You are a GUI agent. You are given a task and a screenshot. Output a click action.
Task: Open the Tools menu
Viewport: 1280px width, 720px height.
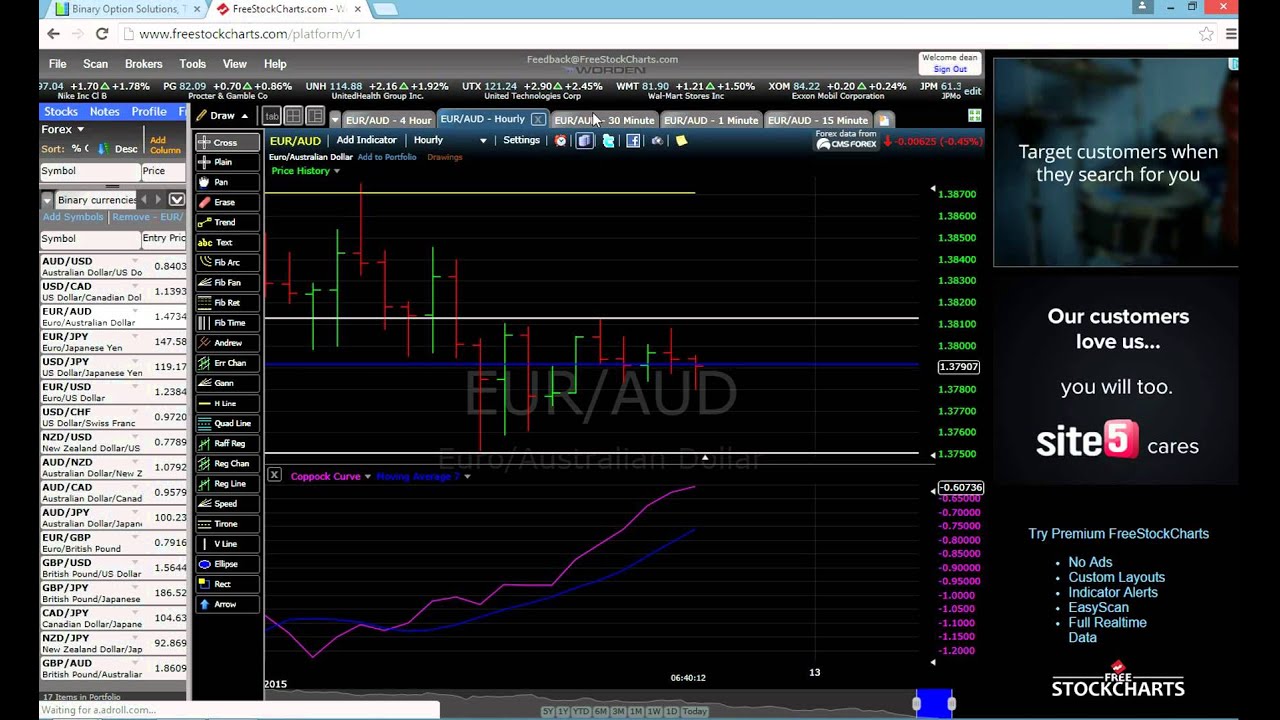point(192,64)
